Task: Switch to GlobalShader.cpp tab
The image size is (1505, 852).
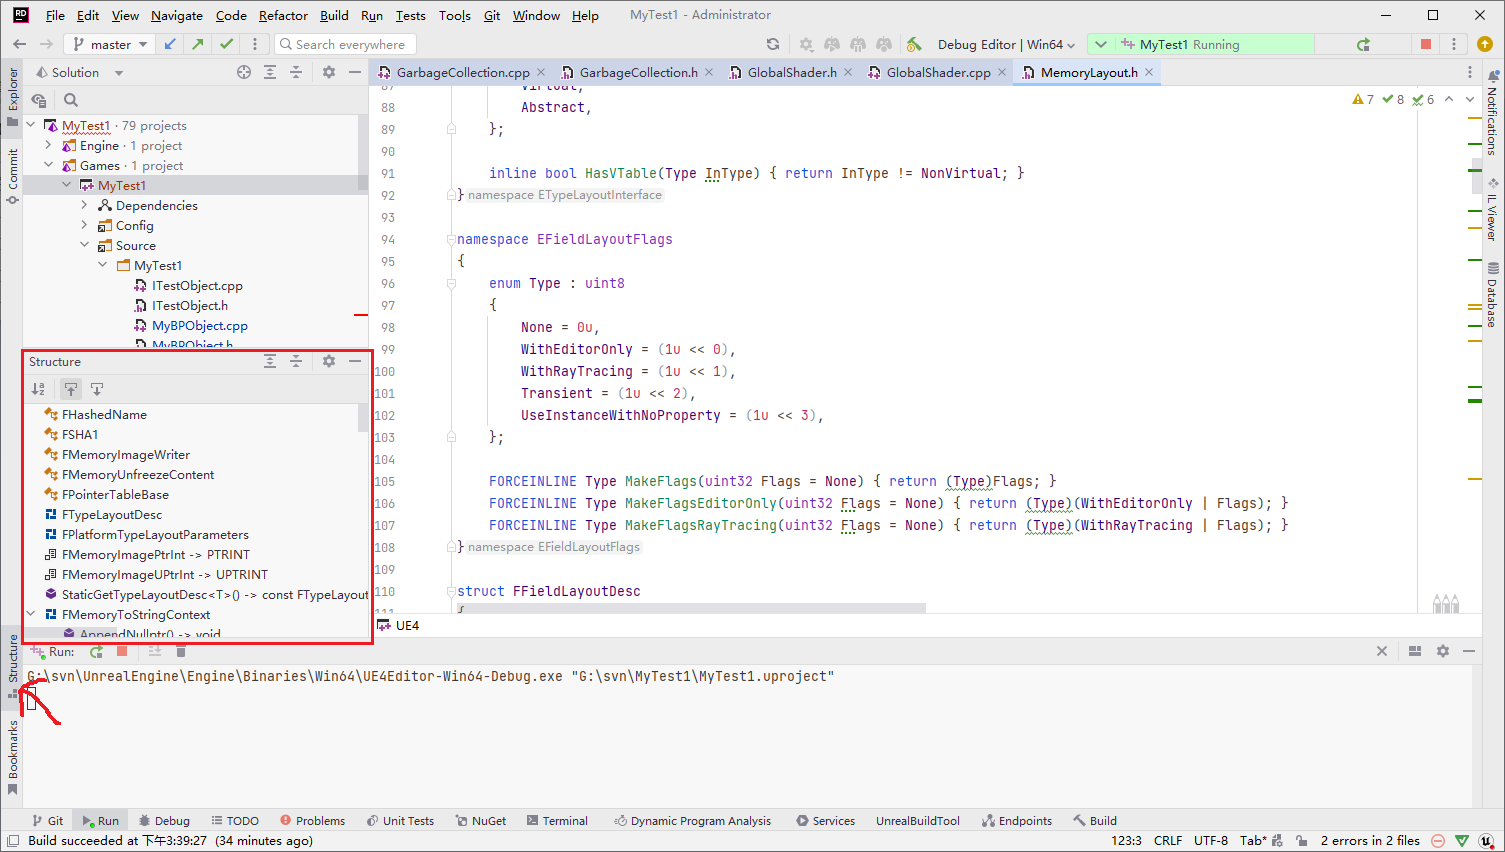Action: click(938, 72)
